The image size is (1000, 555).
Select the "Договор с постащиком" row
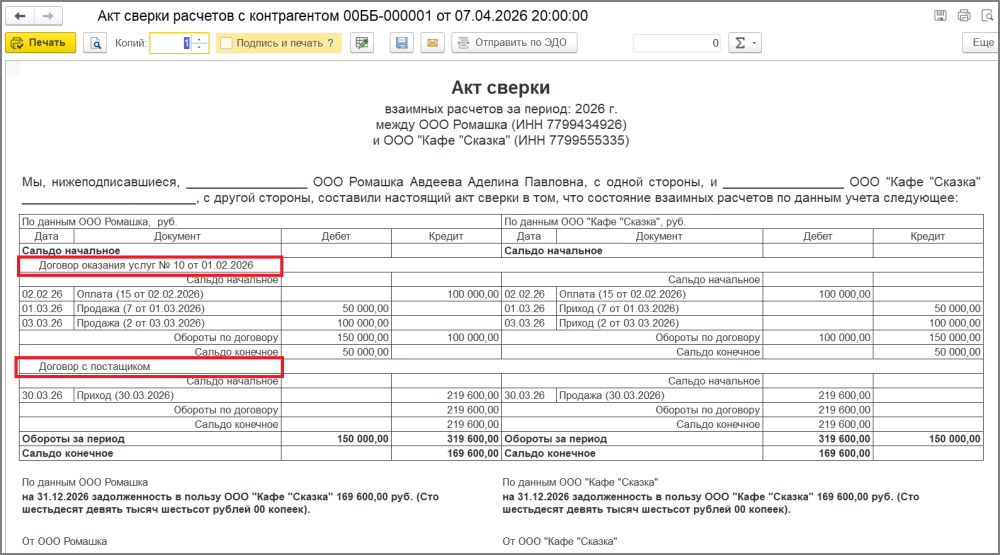(x=148, y=367)
